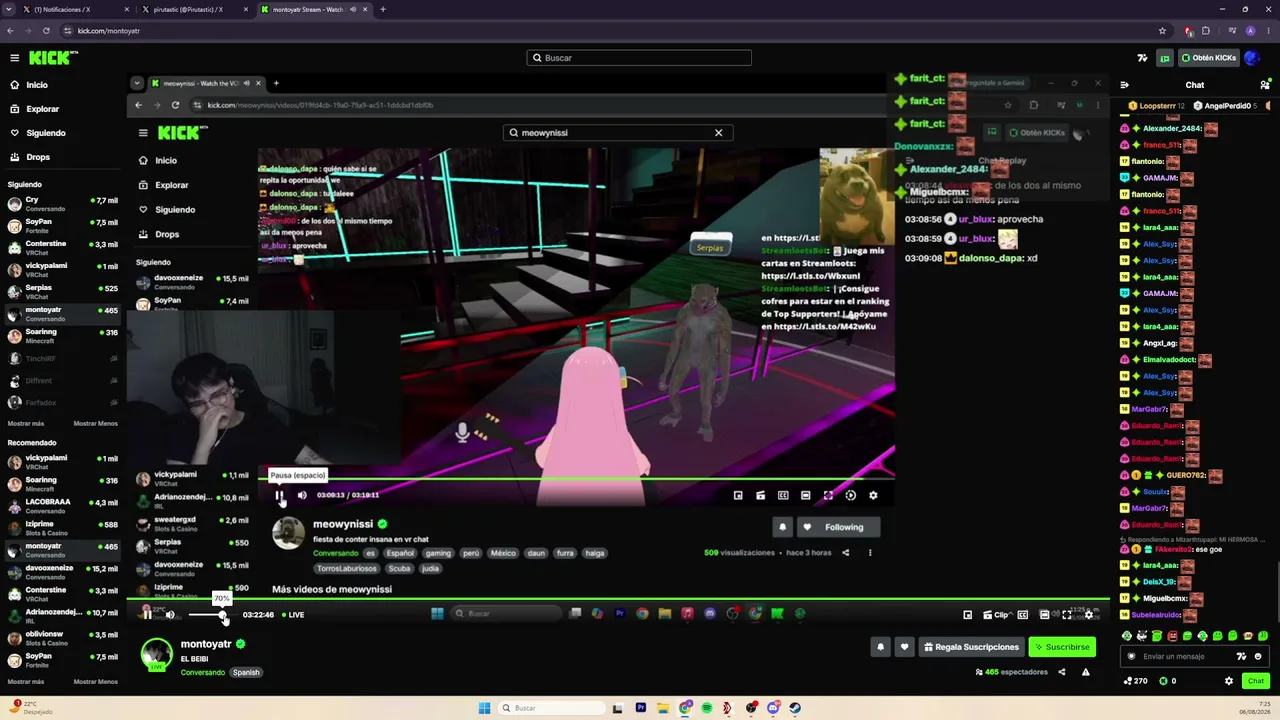Select Loopsterrr in the chat leaderboard
The height and width of the screenshot is (720, 1280).
click(1156, 106)
